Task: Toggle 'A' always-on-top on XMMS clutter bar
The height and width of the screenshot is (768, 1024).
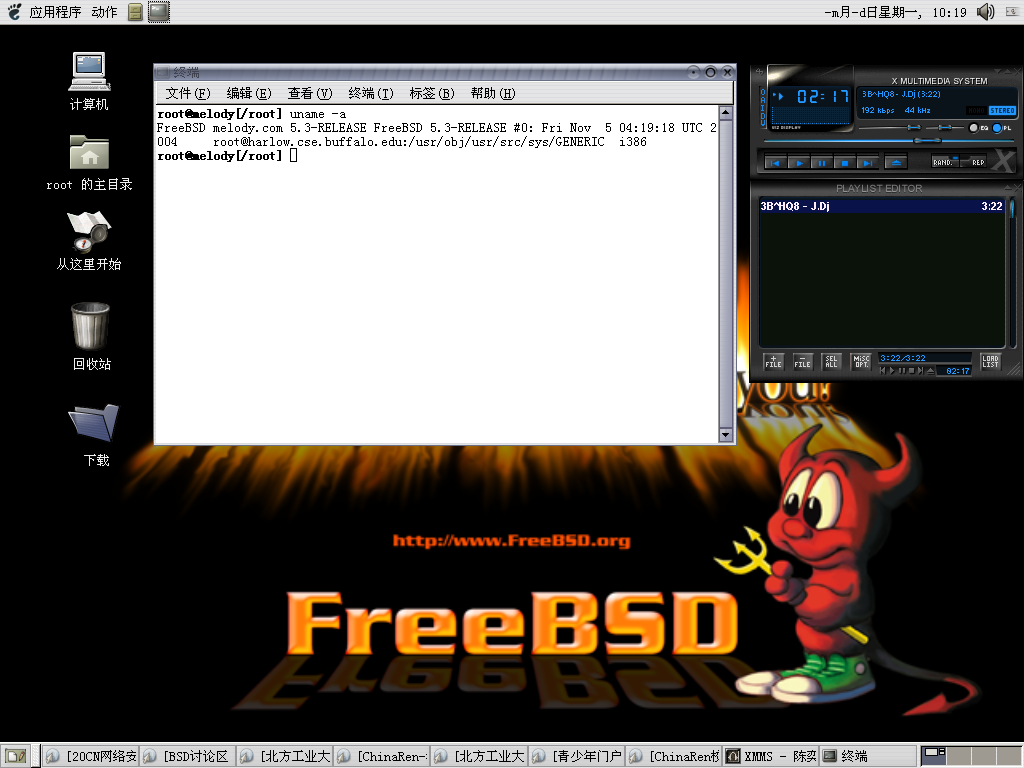Action: [762, 100]
